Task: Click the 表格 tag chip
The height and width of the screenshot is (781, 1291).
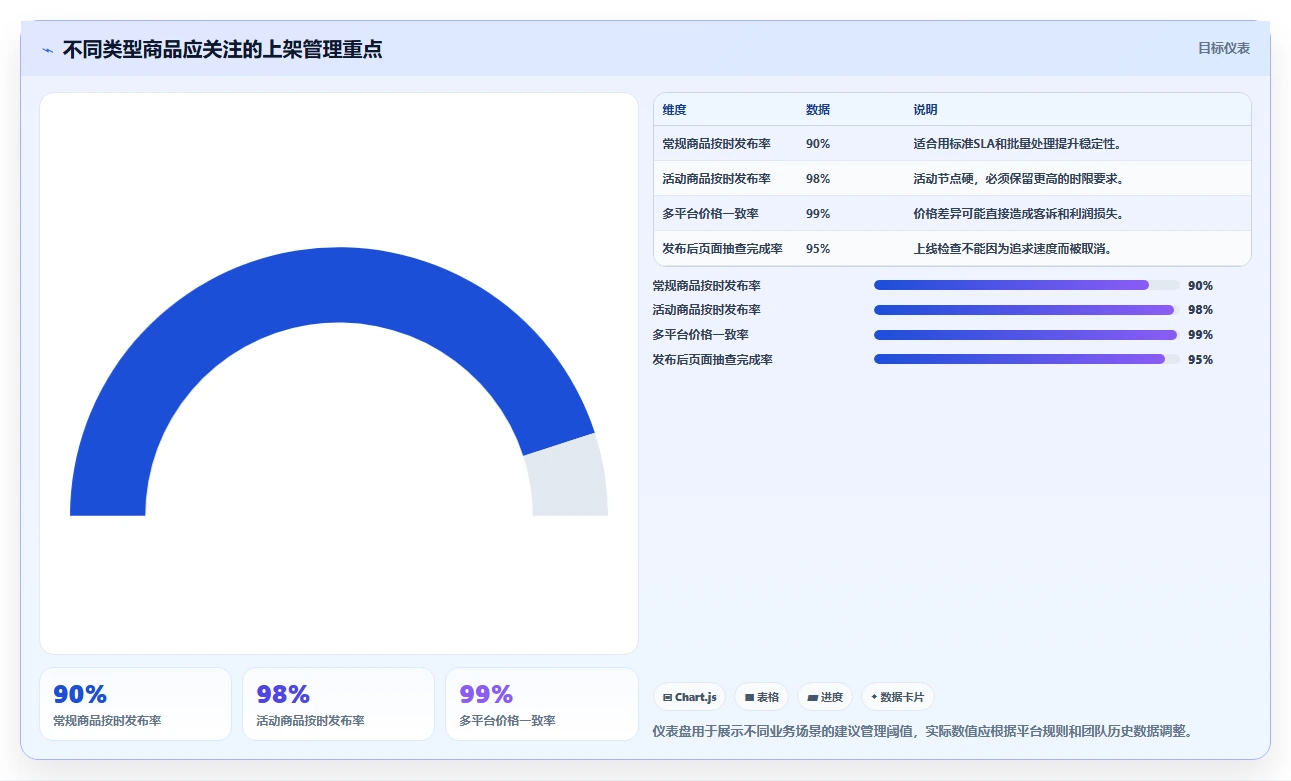Action: point(762,697)
